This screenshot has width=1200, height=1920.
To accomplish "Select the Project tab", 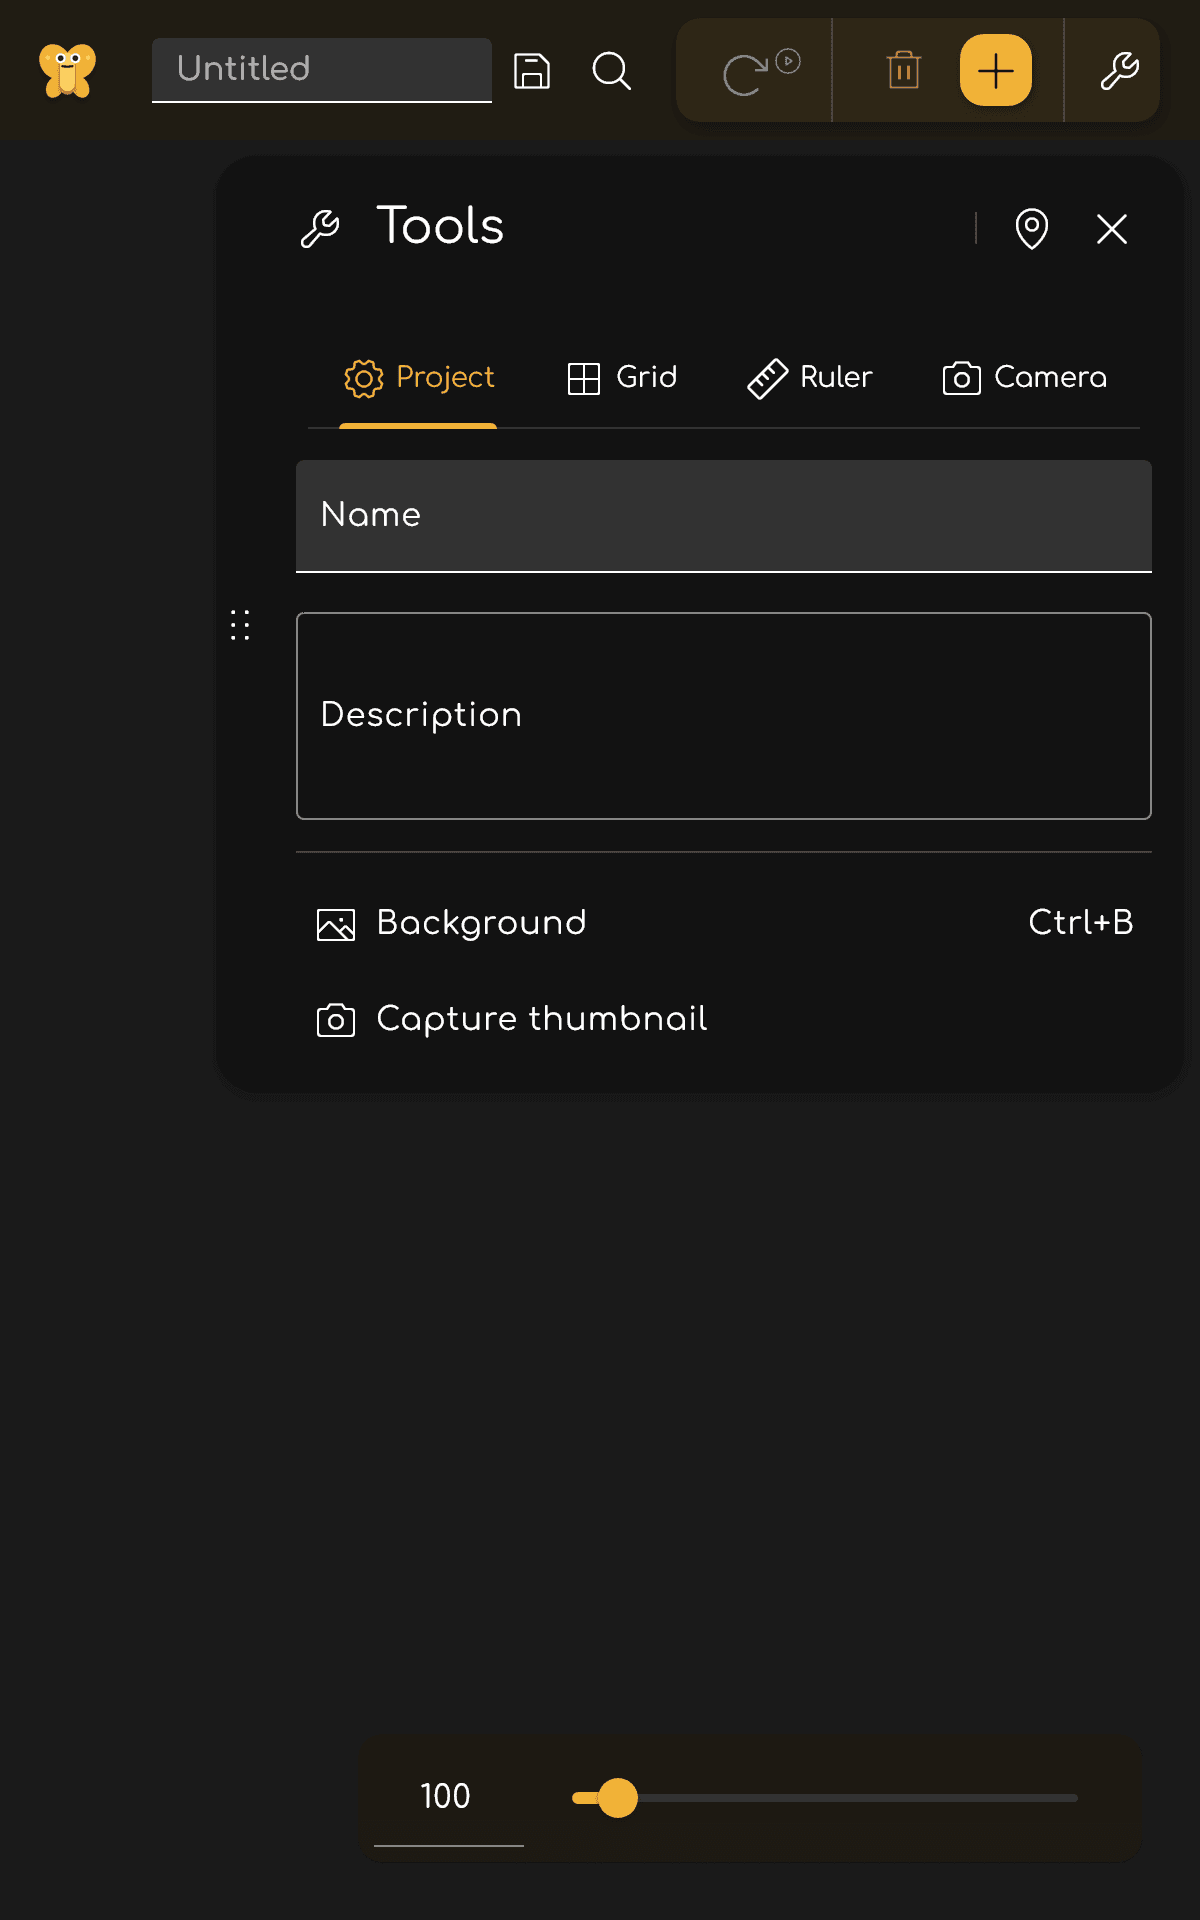I will coord(419,378).
